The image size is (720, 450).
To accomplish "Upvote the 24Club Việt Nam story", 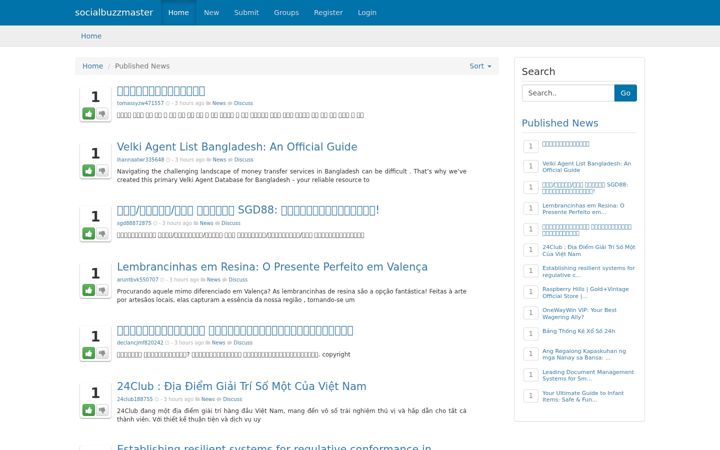I will coord(89,410).
